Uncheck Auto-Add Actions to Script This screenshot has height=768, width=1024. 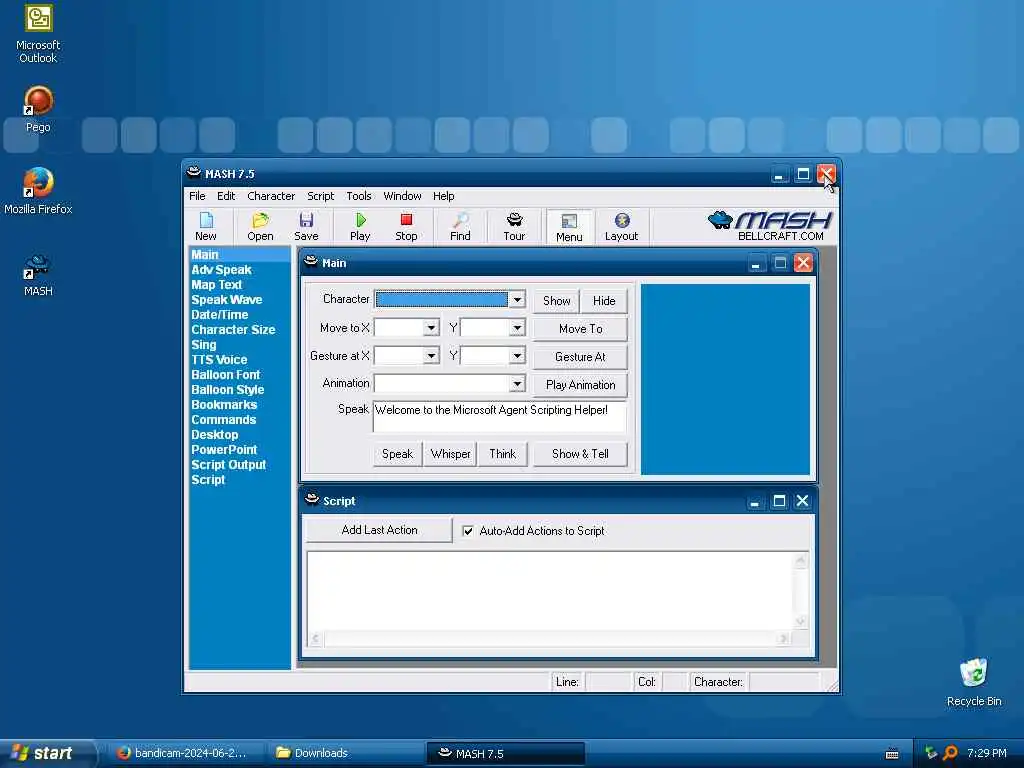tap(468, 531)
